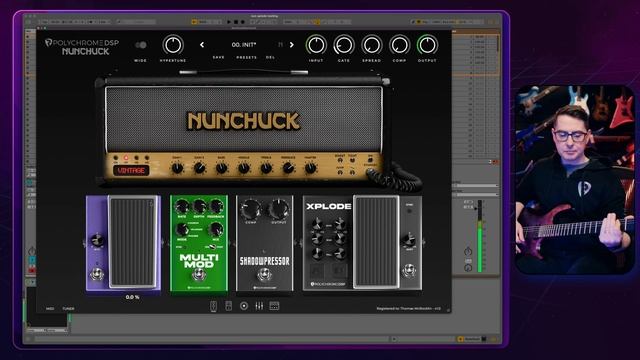Go to the previous preset with the left arrow
Screen dimensions: 640x360
point(202,45)
